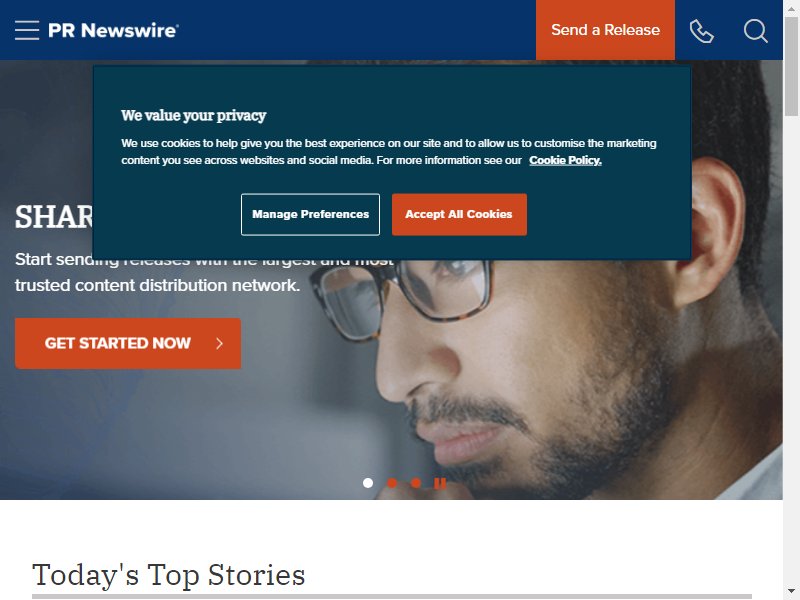The width and height of the screenshot is (800, 600).
Task: Open Manage Preferences for cookies
Action: pos(310,214)
